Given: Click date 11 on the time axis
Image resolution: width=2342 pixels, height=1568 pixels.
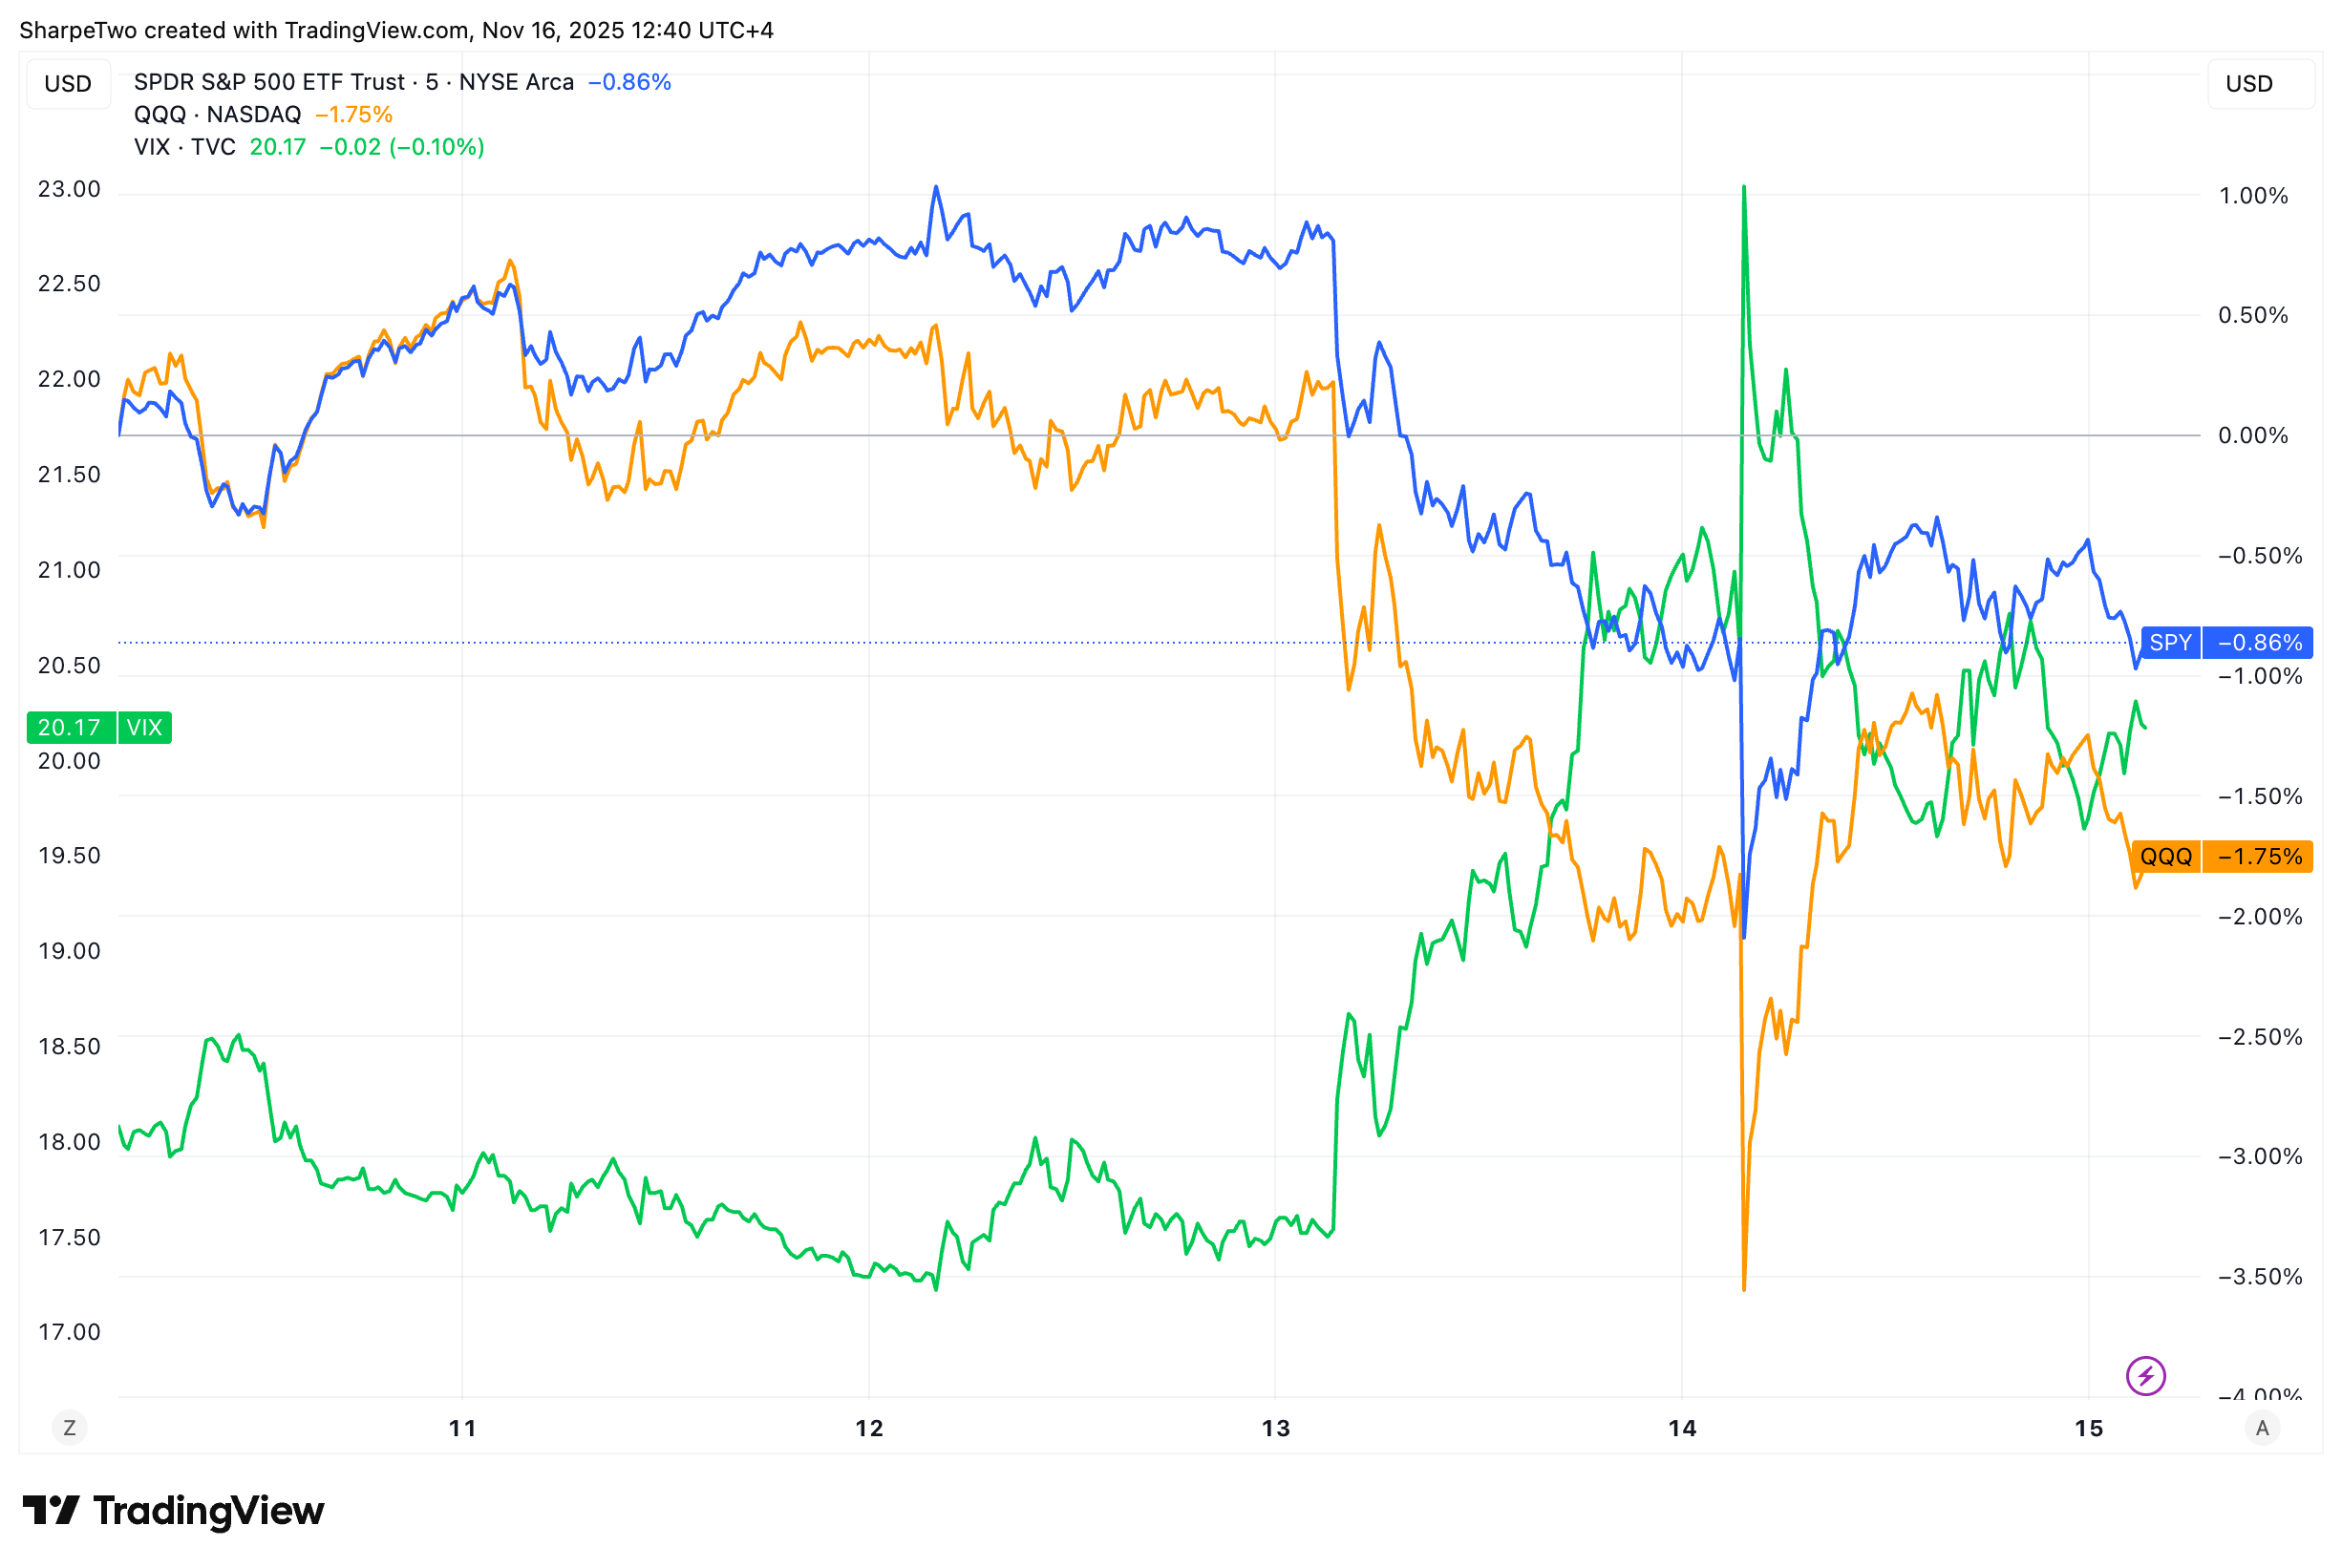Looking at the screenshot, I should [x=462, y=1428].
